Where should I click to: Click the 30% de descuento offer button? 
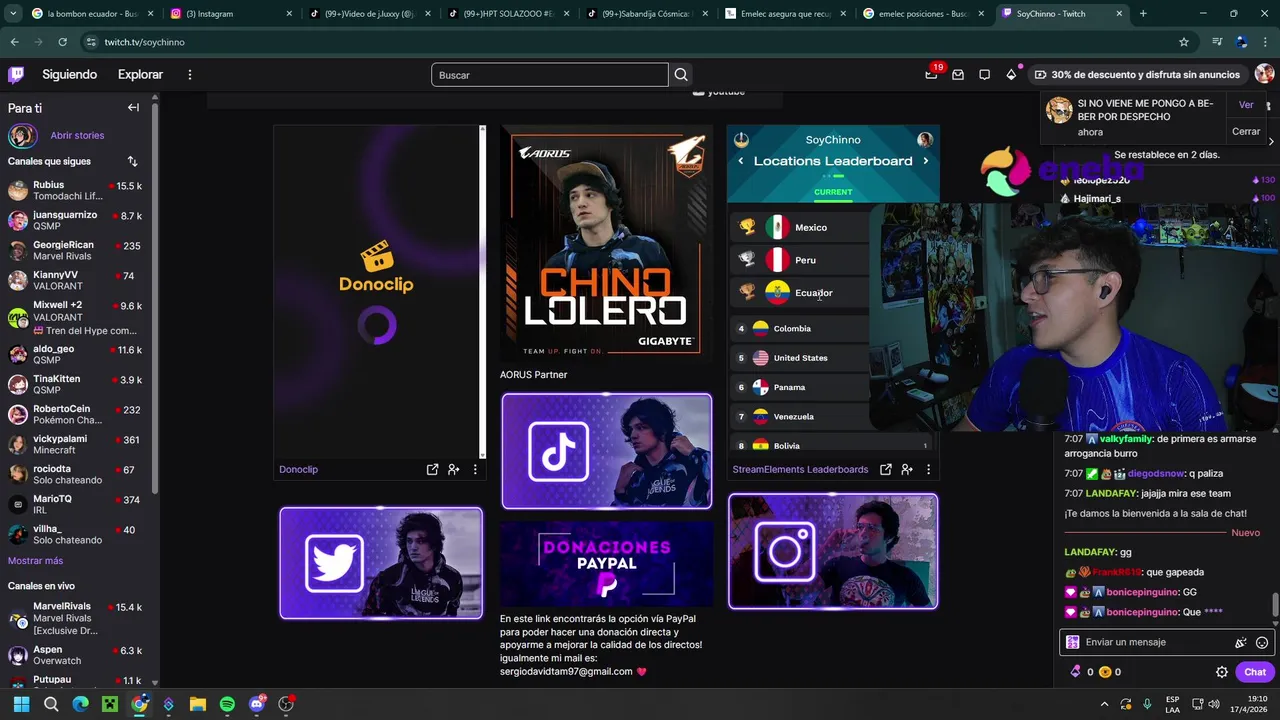(x=1138, y=75)
